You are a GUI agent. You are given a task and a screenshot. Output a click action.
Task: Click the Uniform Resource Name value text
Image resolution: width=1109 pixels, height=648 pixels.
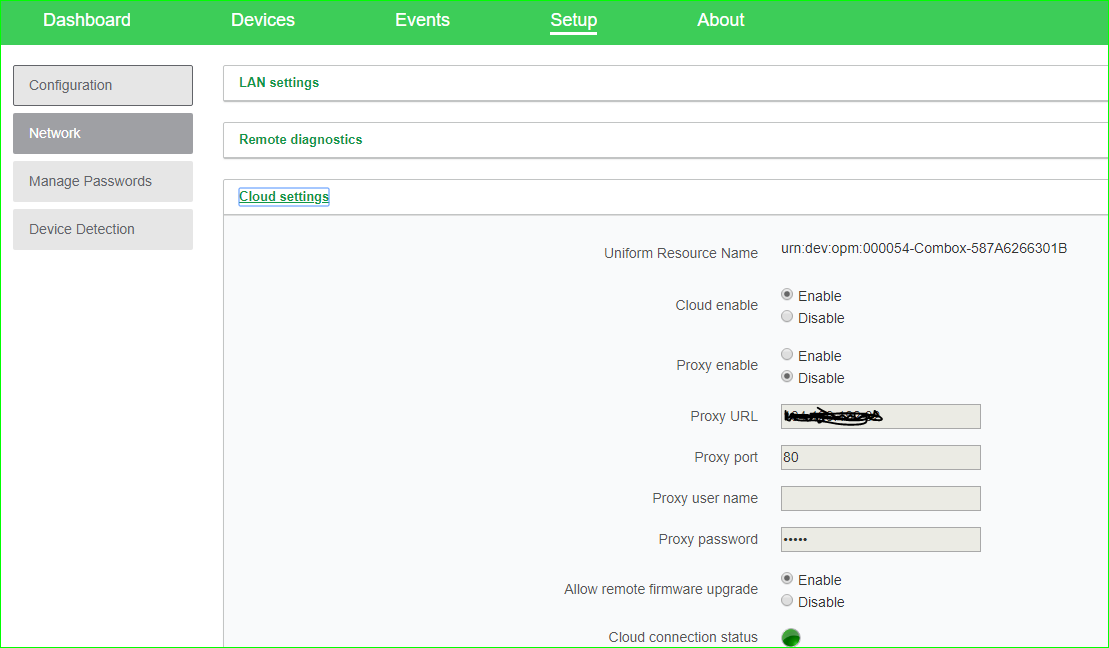[x=924, y=248]
